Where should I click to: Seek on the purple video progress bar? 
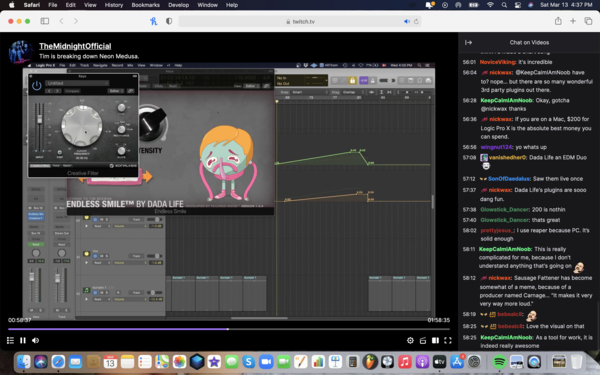[229, 329]
